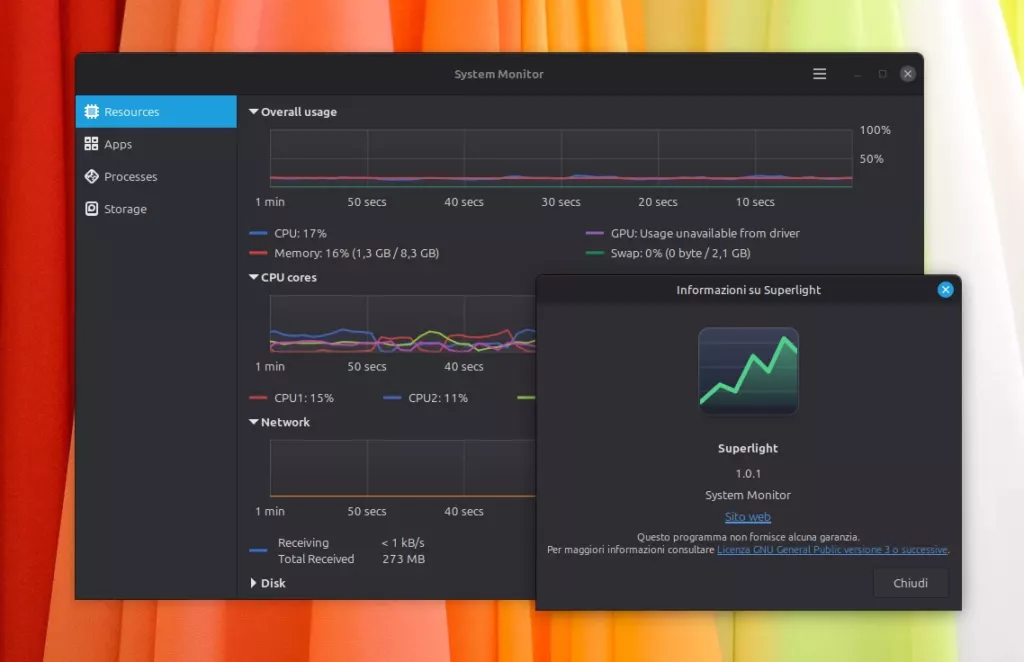Click the Superlight app logo in About dialog
This screenshot has width=1024, height=662.
click(x=748, y=370)
